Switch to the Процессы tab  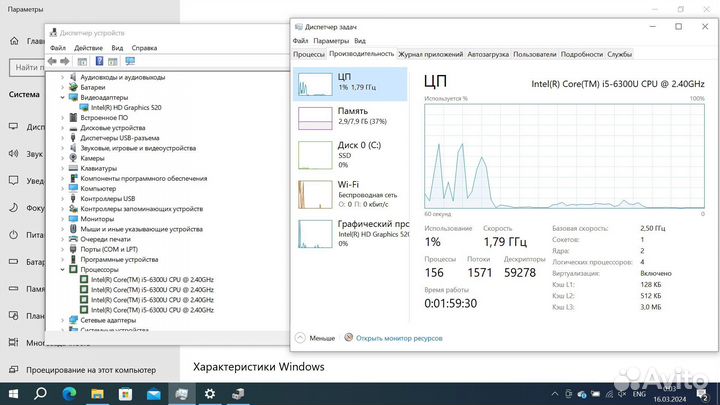pyautogui.click(x=309, y=54)
